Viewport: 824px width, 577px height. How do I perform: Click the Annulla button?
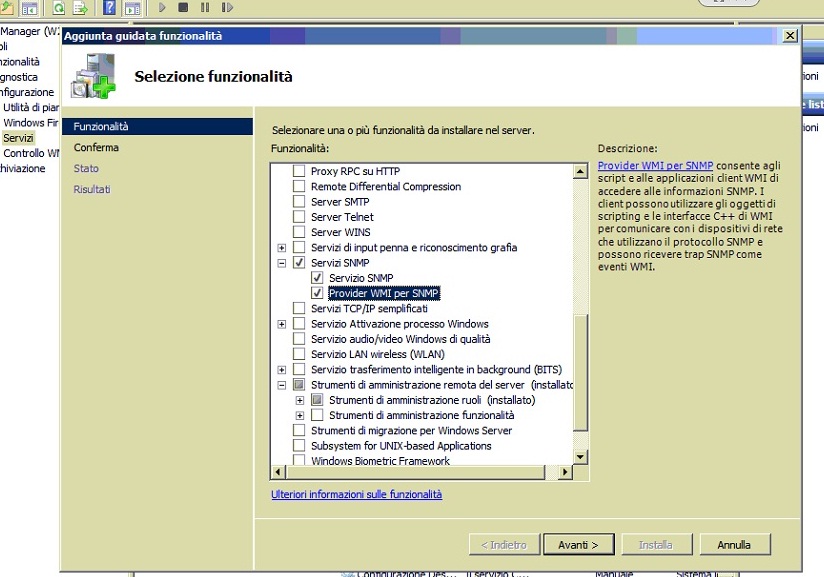click(x=734, y=545)
